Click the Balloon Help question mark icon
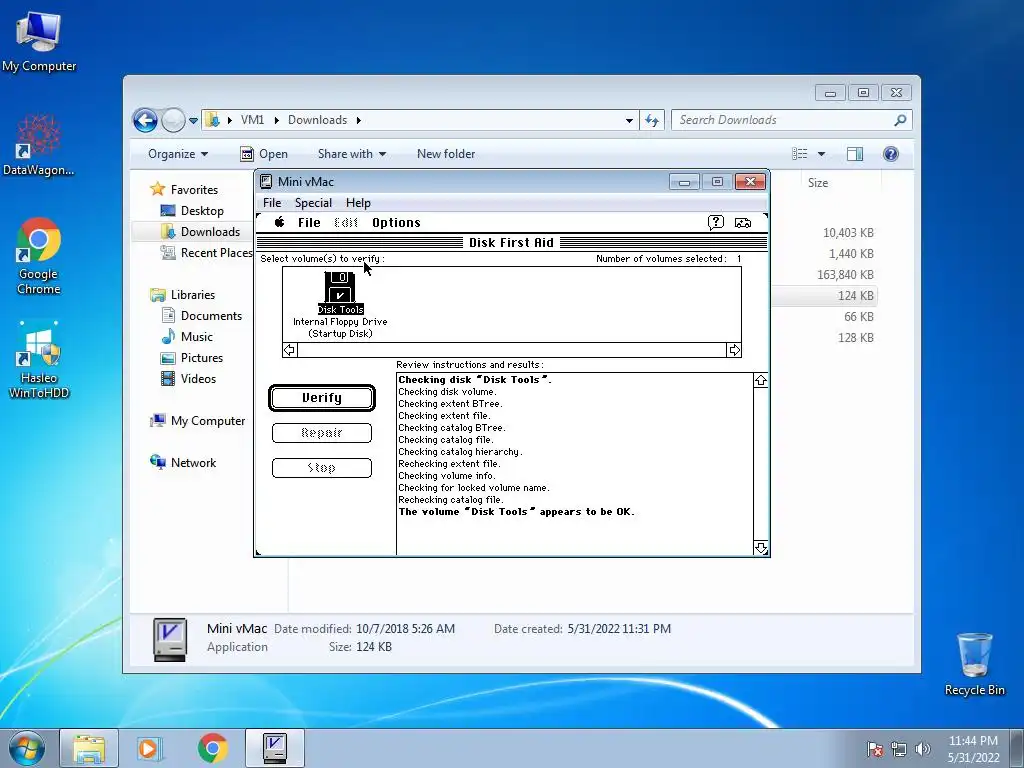Screen dimensions: 1024x768 [x=716, y=223]
